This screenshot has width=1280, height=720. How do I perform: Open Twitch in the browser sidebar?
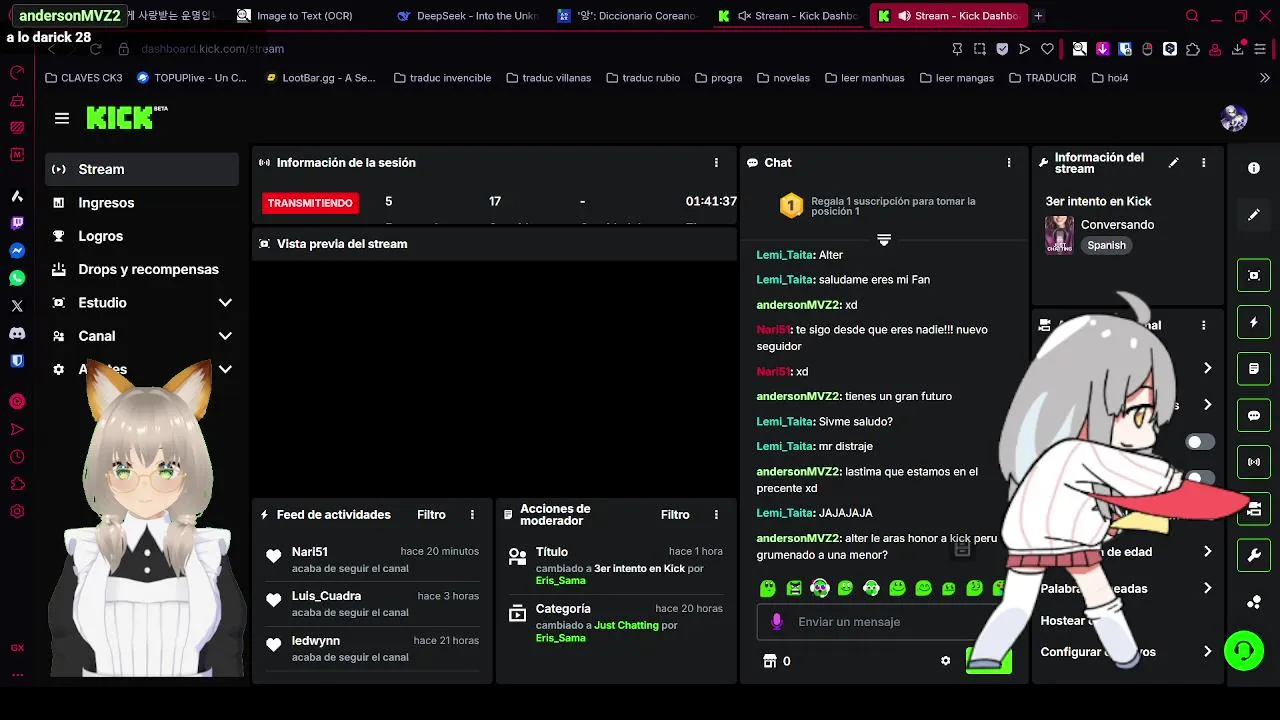coord(17,224)
